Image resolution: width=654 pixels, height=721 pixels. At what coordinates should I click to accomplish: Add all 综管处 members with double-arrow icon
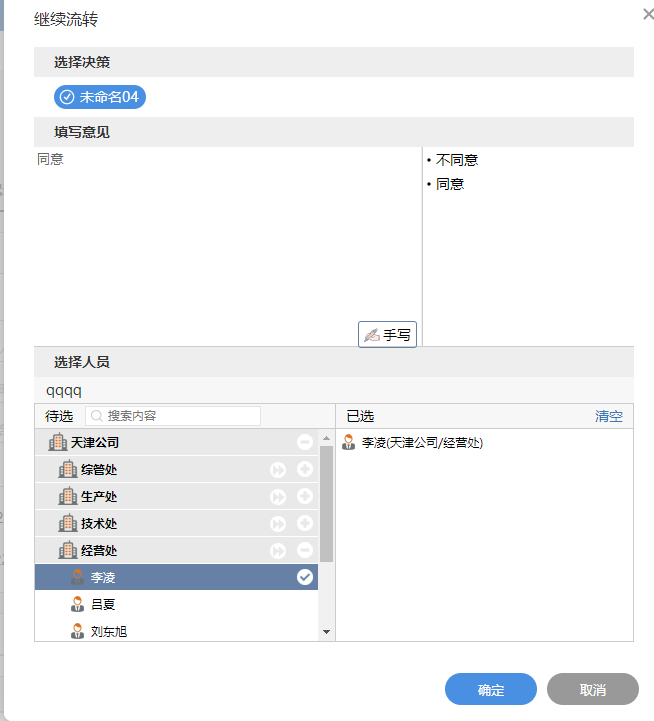278,470
